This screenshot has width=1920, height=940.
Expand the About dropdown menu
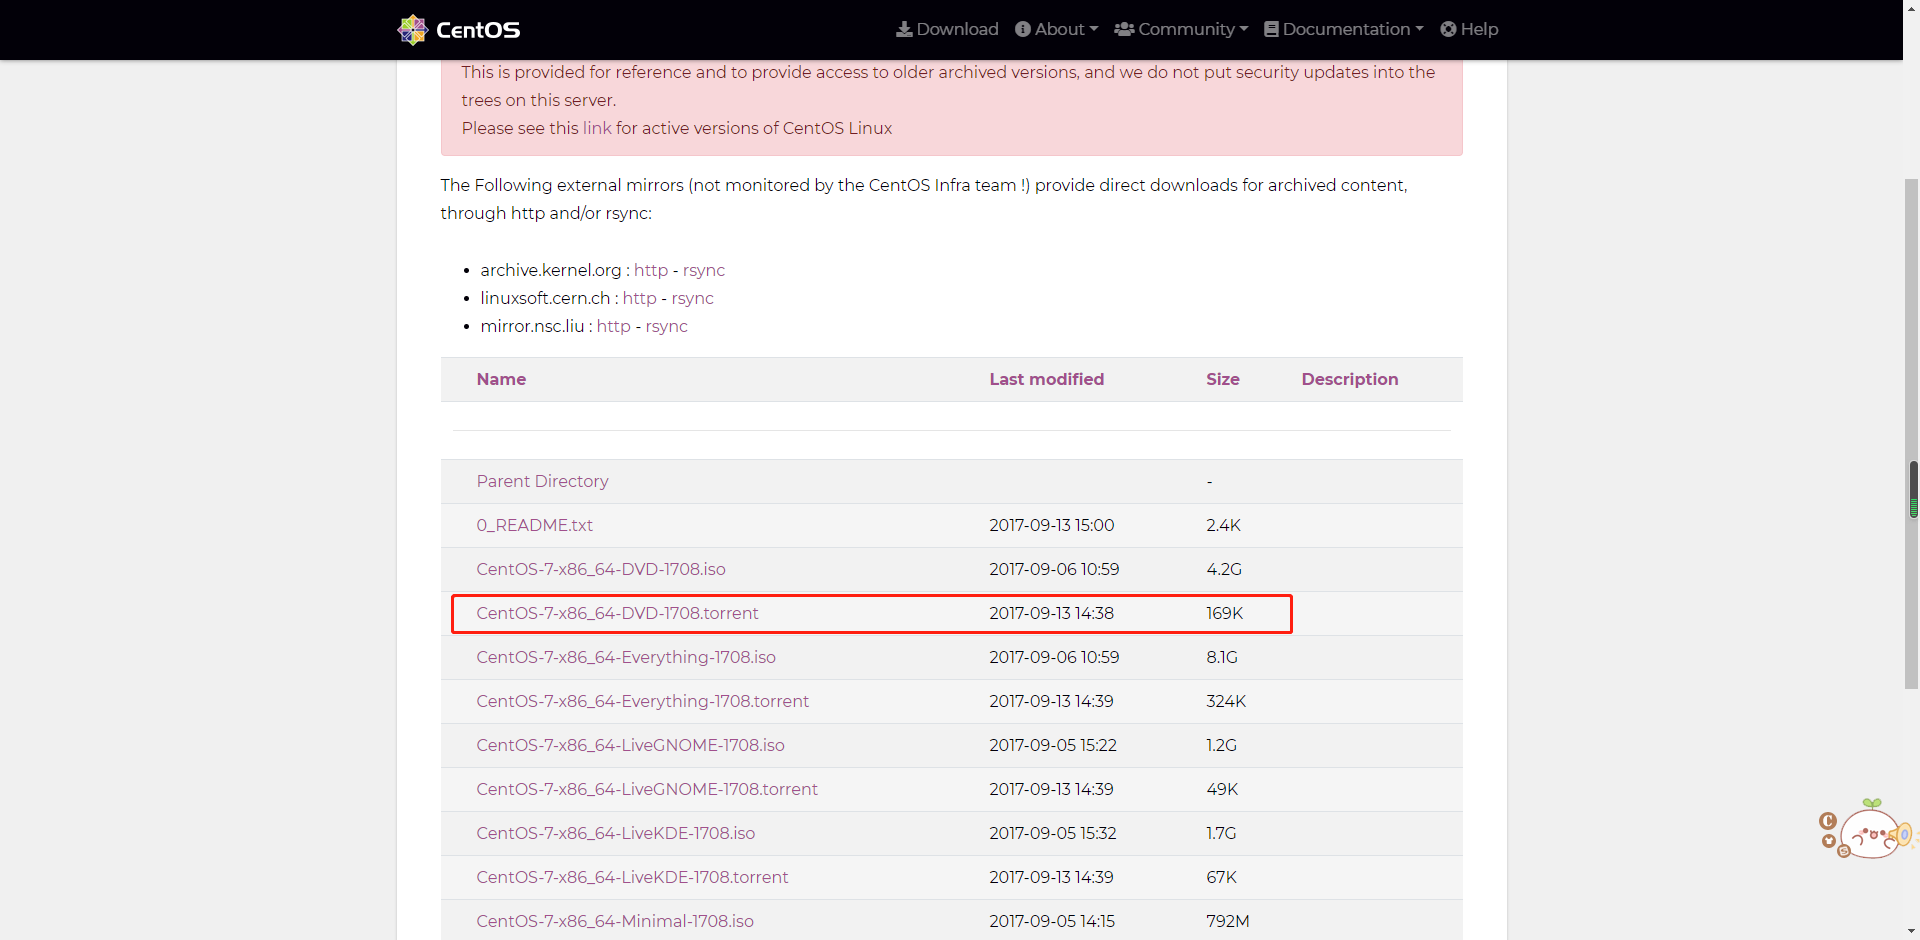coord(1056,29)
